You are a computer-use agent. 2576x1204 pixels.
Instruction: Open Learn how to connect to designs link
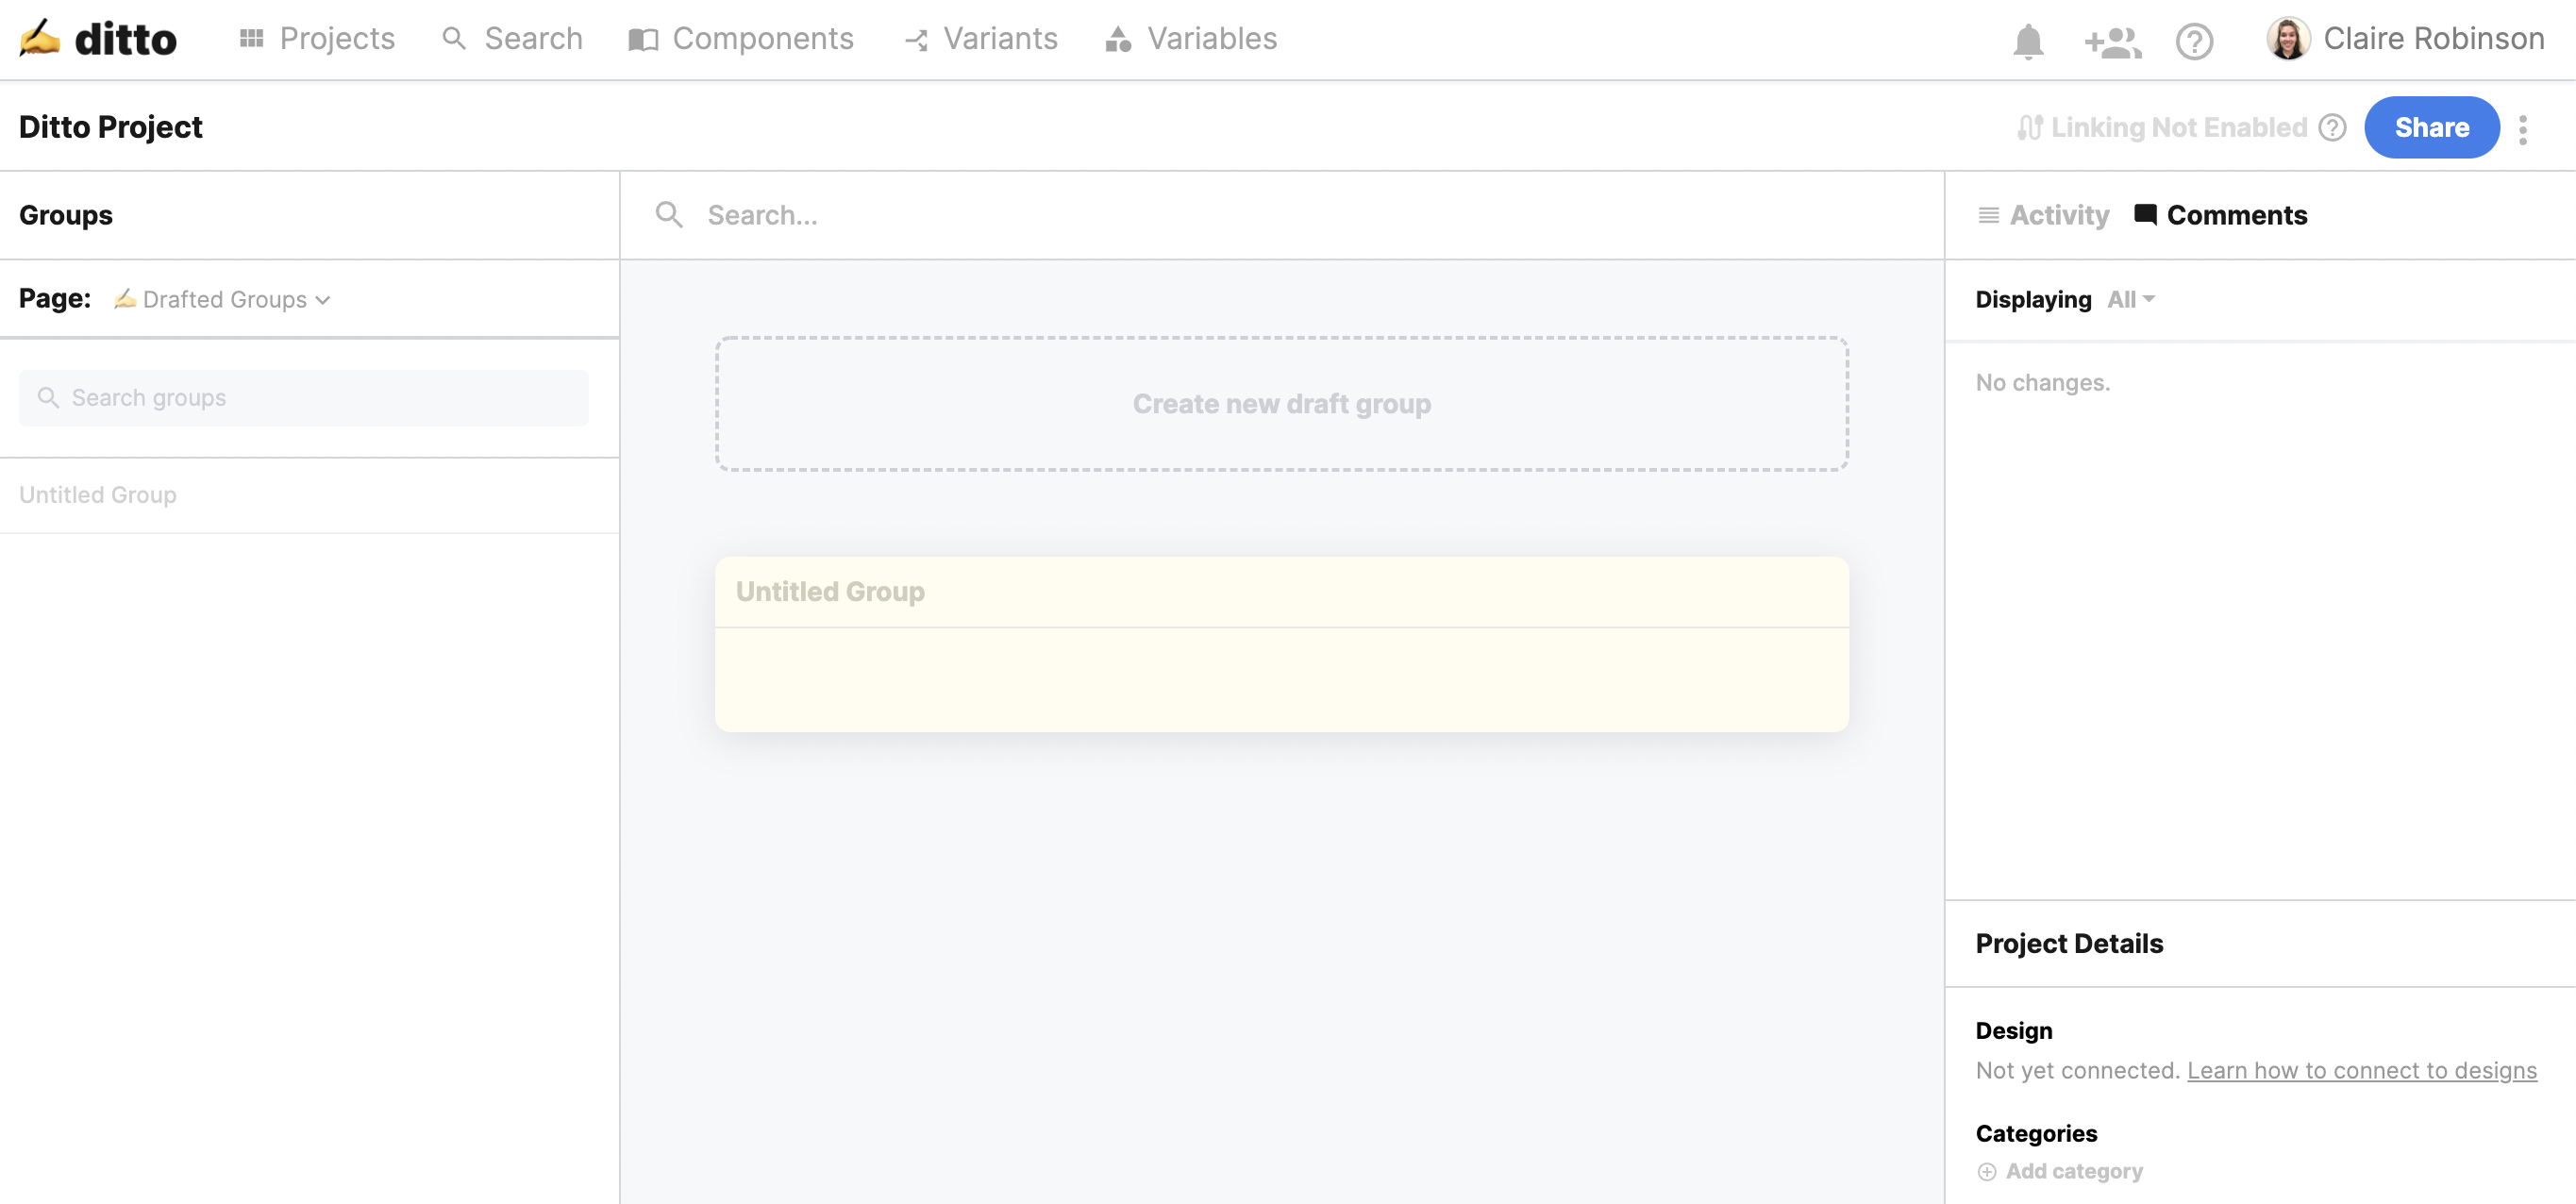[2361, 1070]
